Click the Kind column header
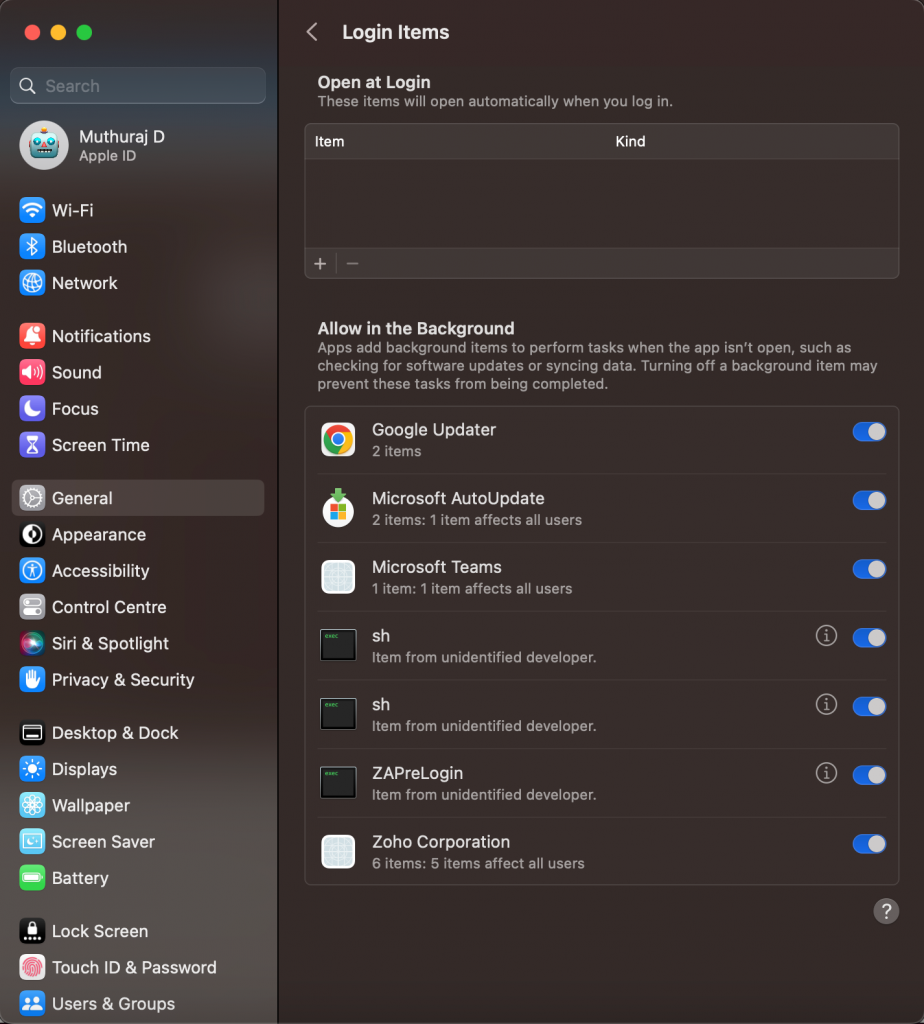Screen dimensions: 924x1024 coord(630,141)
